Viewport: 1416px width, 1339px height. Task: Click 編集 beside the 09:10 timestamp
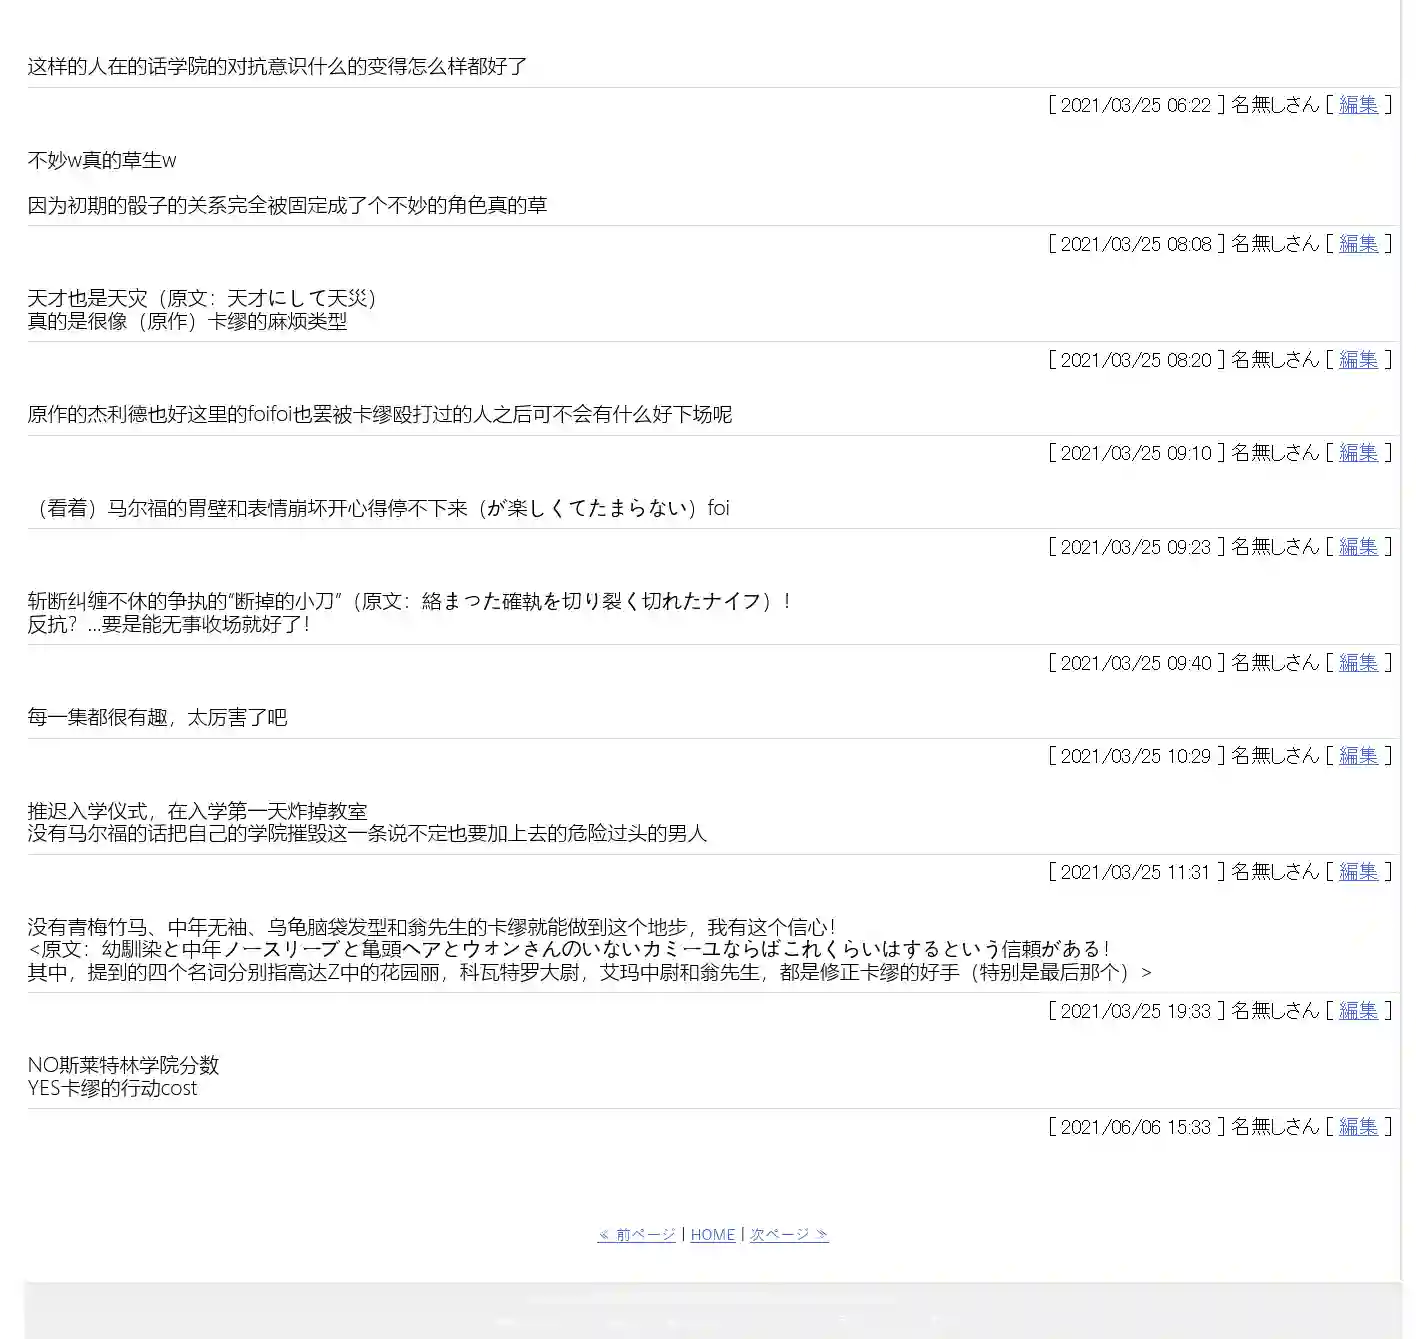point(1358,453)
